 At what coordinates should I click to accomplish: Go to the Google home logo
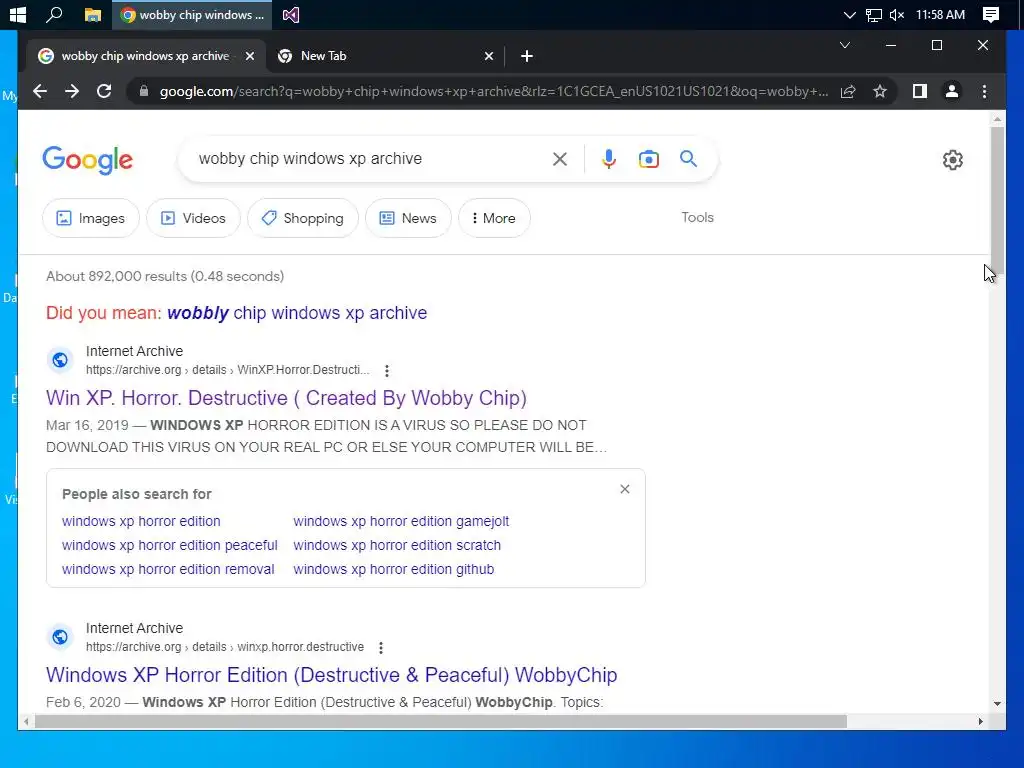(x=88, y=159)
